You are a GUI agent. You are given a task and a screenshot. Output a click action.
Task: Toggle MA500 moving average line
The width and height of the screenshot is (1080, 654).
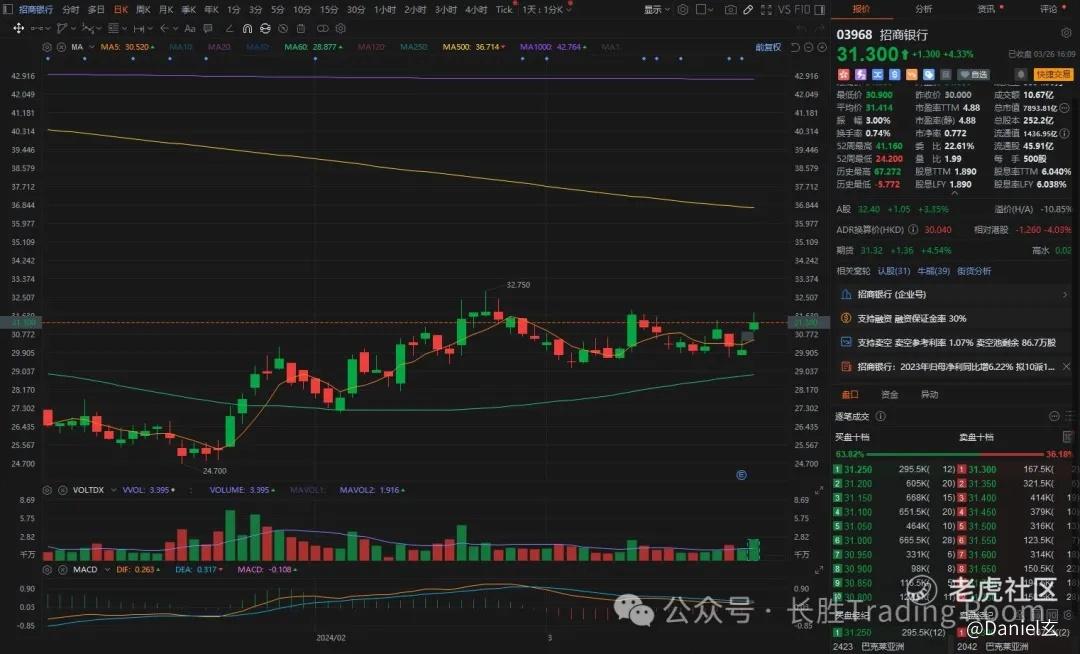click(474, 47)
